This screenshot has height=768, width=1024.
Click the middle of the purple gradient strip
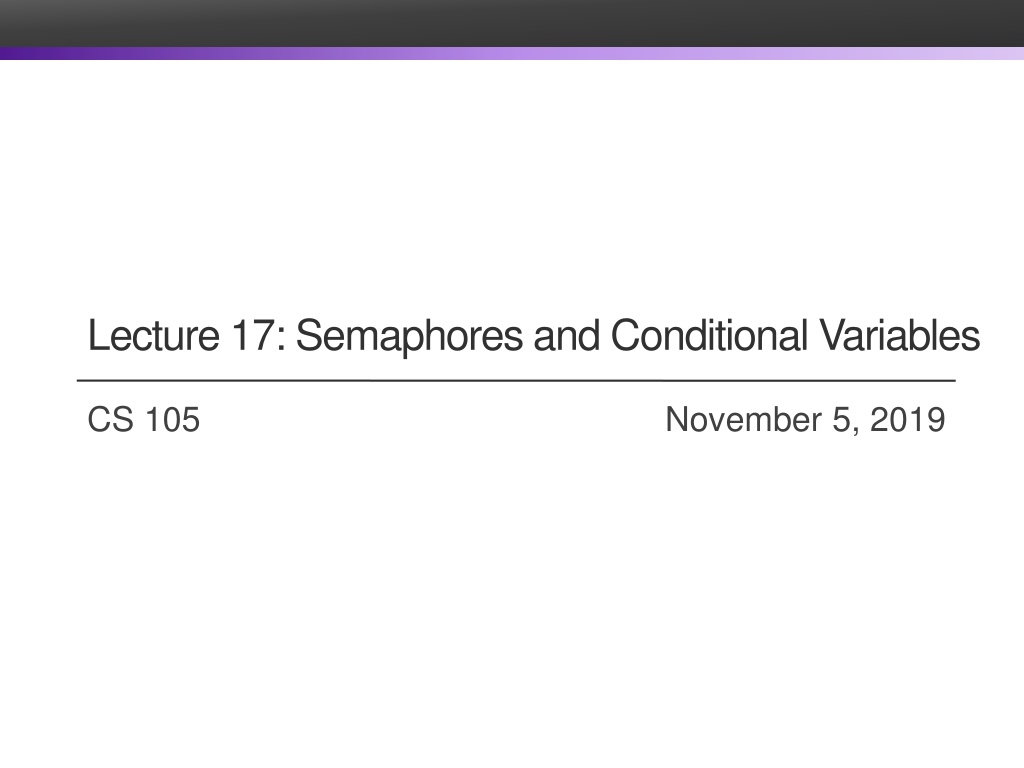click(512, 53)
